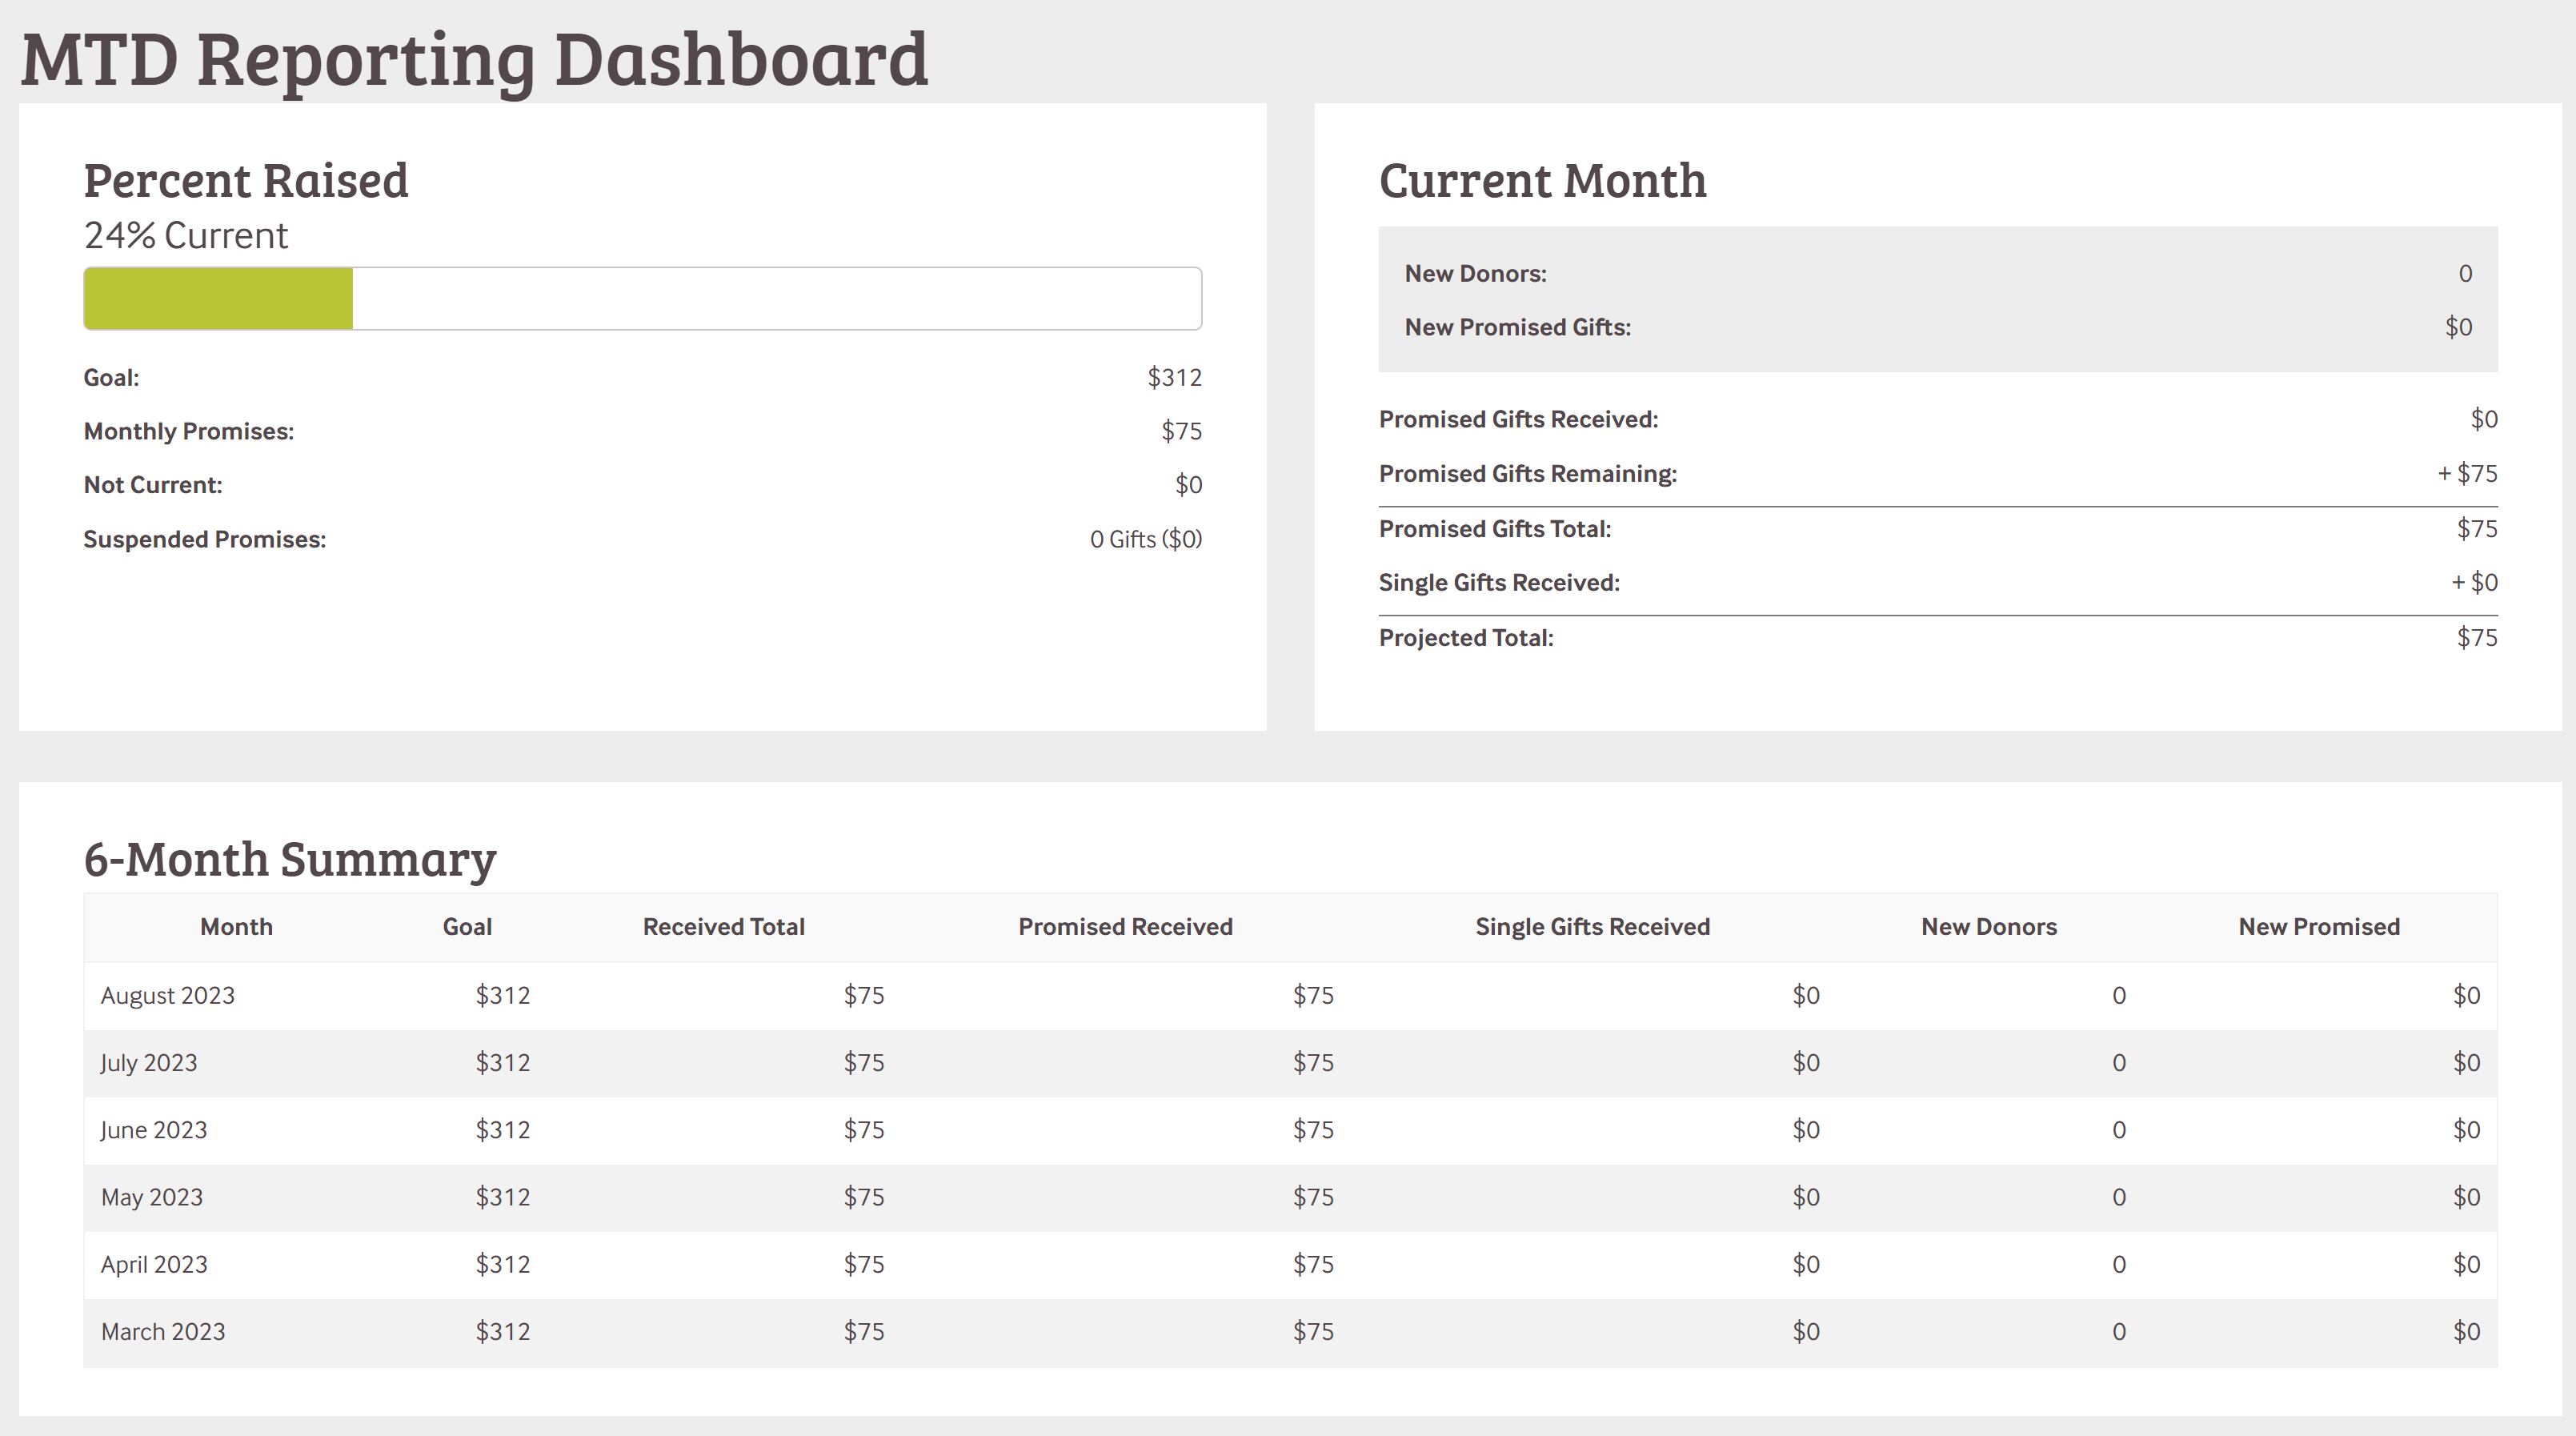This screenshot has height=1436, width=2576.
Task: Click the Suspended Promises gifts value
Action: [1145, 539]
